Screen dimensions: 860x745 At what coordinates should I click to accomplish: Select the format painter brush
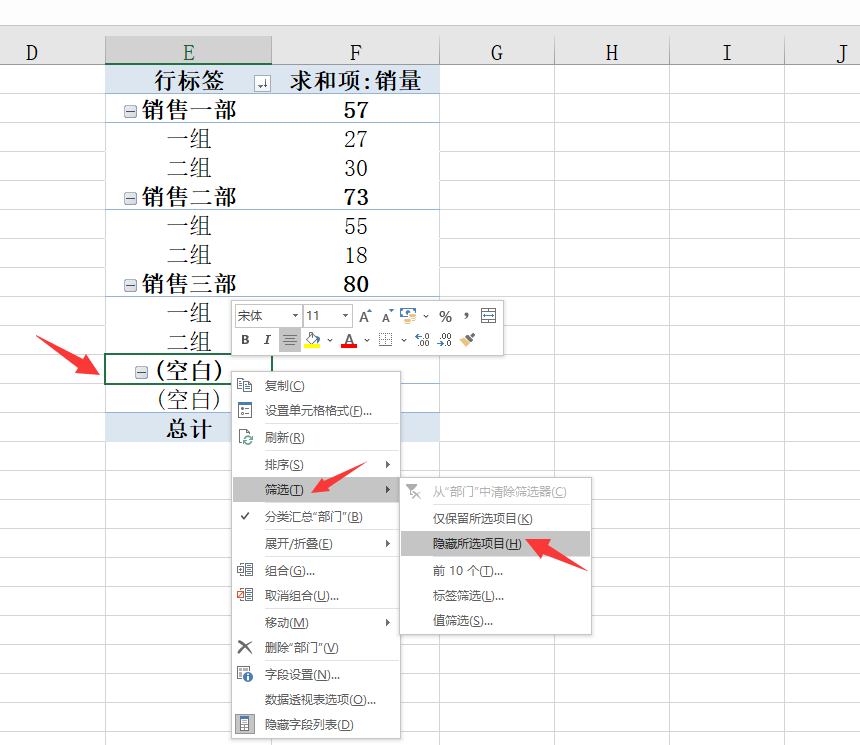[x=467, y=340]
